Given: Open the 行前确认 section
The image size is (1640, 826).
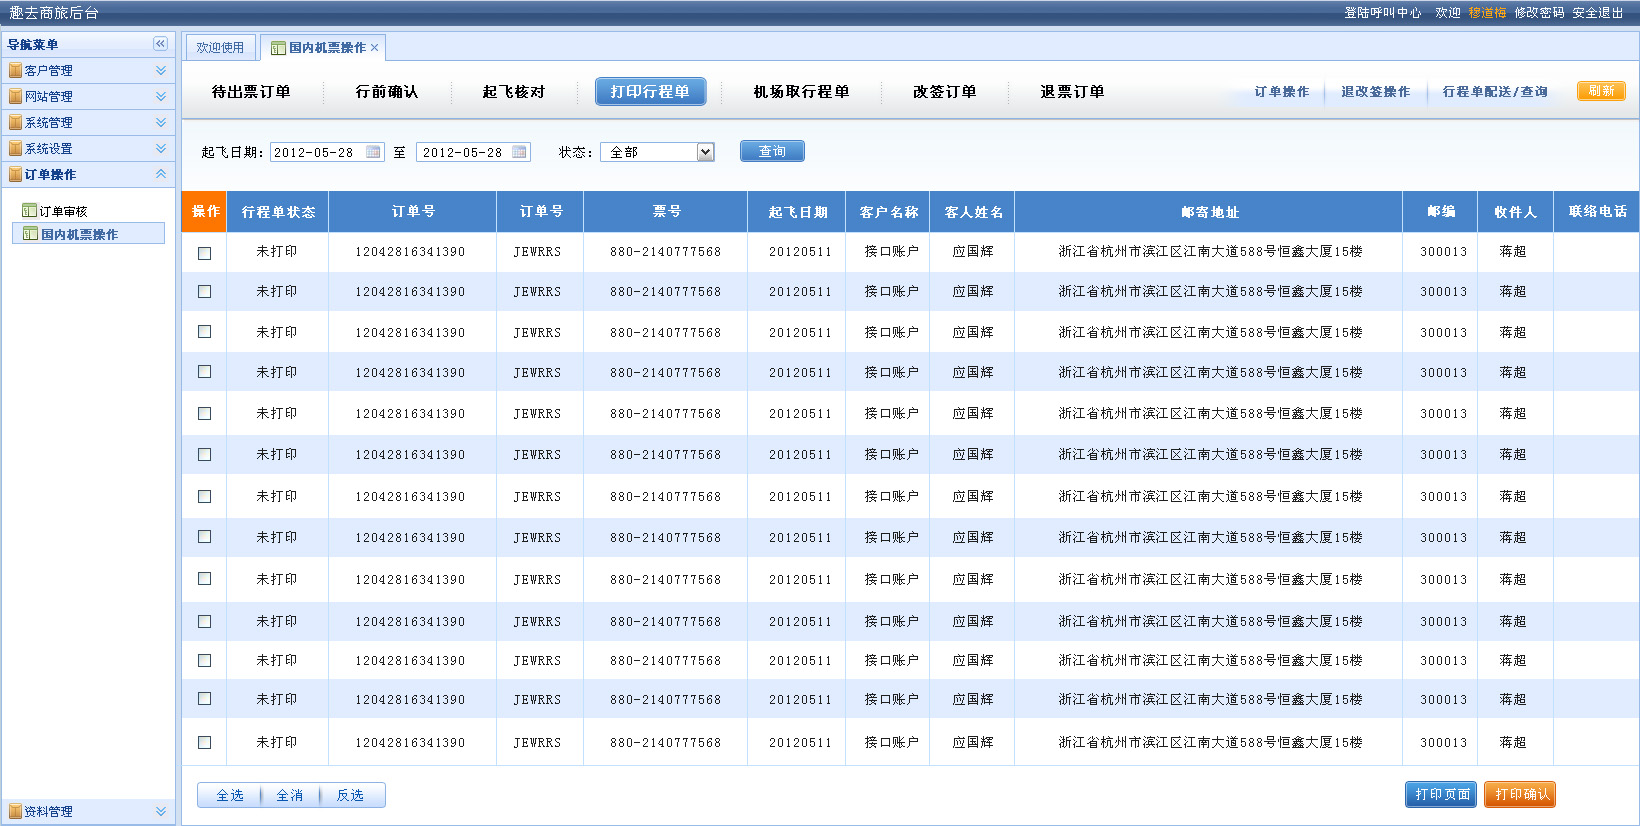Looking at the screenshot, I should coord(387,92).
